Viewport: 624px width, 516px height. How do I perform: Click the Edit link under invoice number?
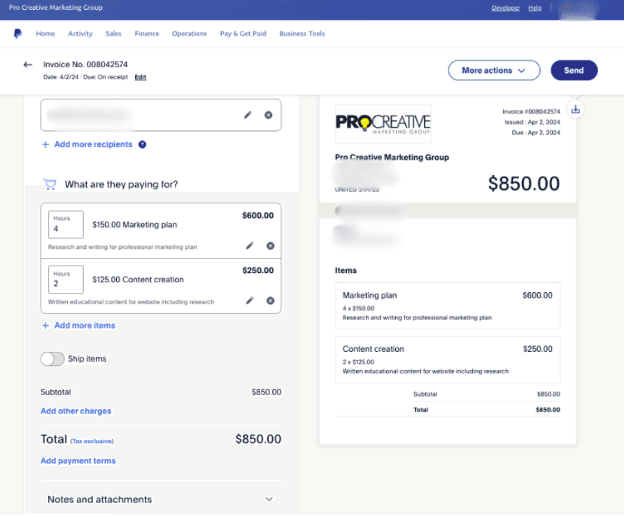click(140, 77)
